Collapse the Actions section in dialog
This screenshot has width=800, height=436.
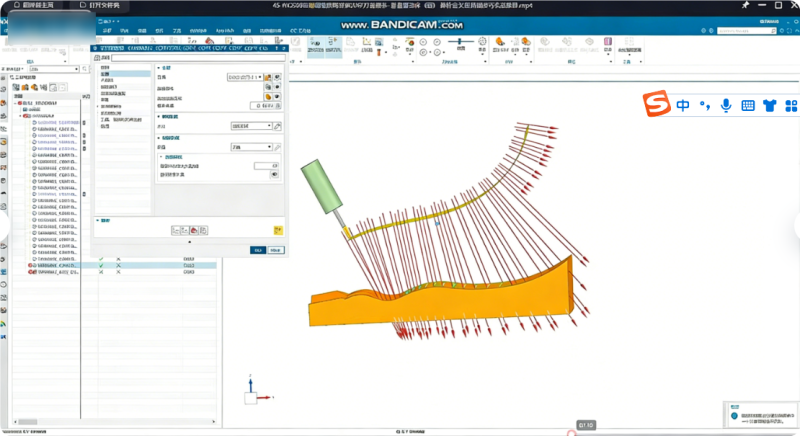click(x=98, y=219)
